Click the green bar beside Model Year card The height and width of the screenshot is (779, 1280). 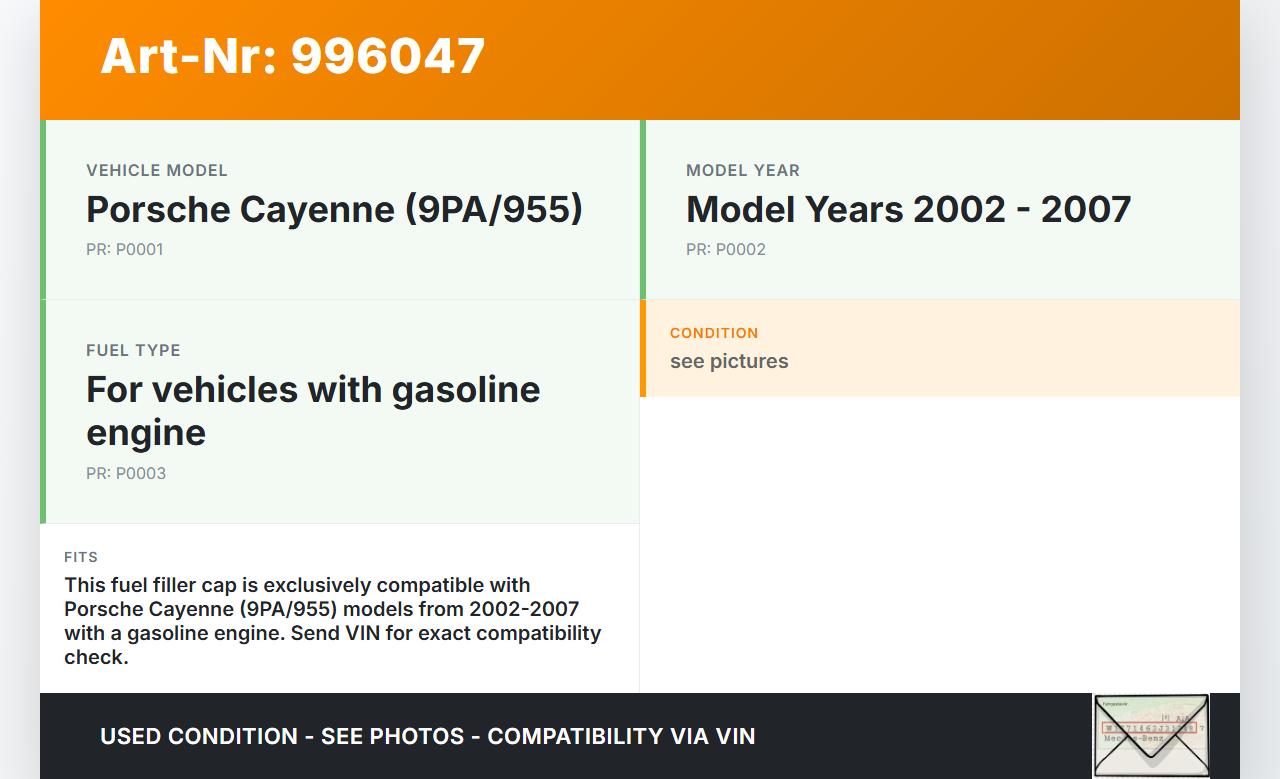click(x=643, y=209)
